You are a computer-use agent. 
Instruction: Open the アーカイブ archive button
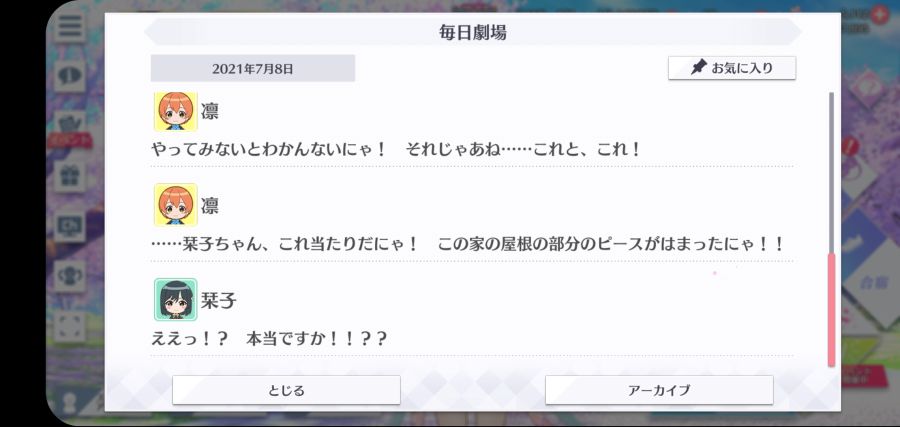pos(659,390)
